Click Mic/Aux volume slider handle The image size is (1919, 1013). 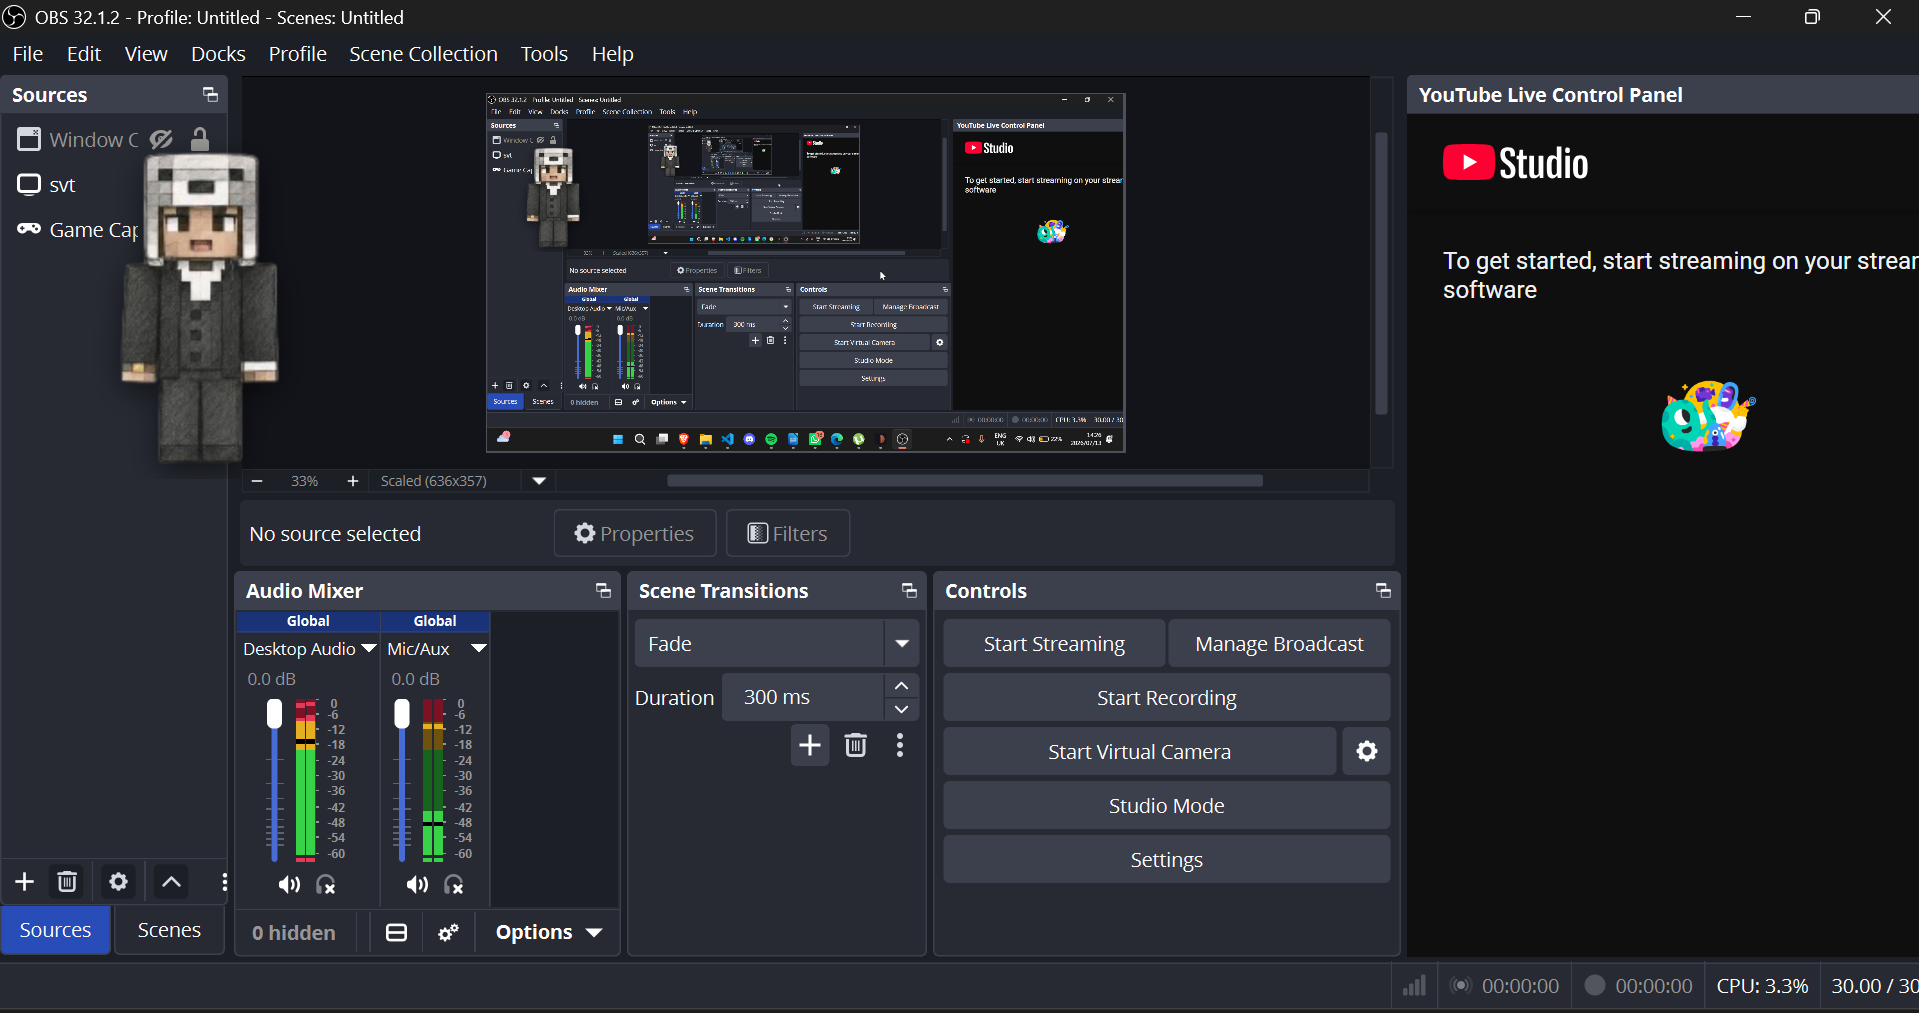point(402,714)
